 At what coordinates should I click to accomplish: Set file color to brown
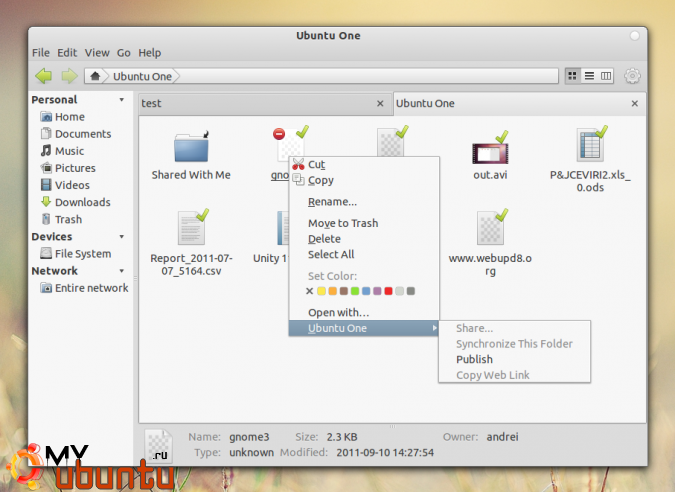(344, 291)
